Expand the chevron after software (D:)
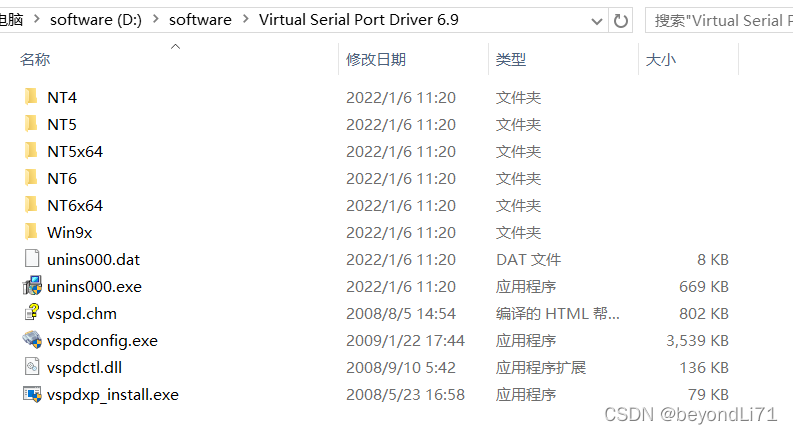Image resolution: width=793 pixels, height=434 pixels. click(x=156, y=19)
